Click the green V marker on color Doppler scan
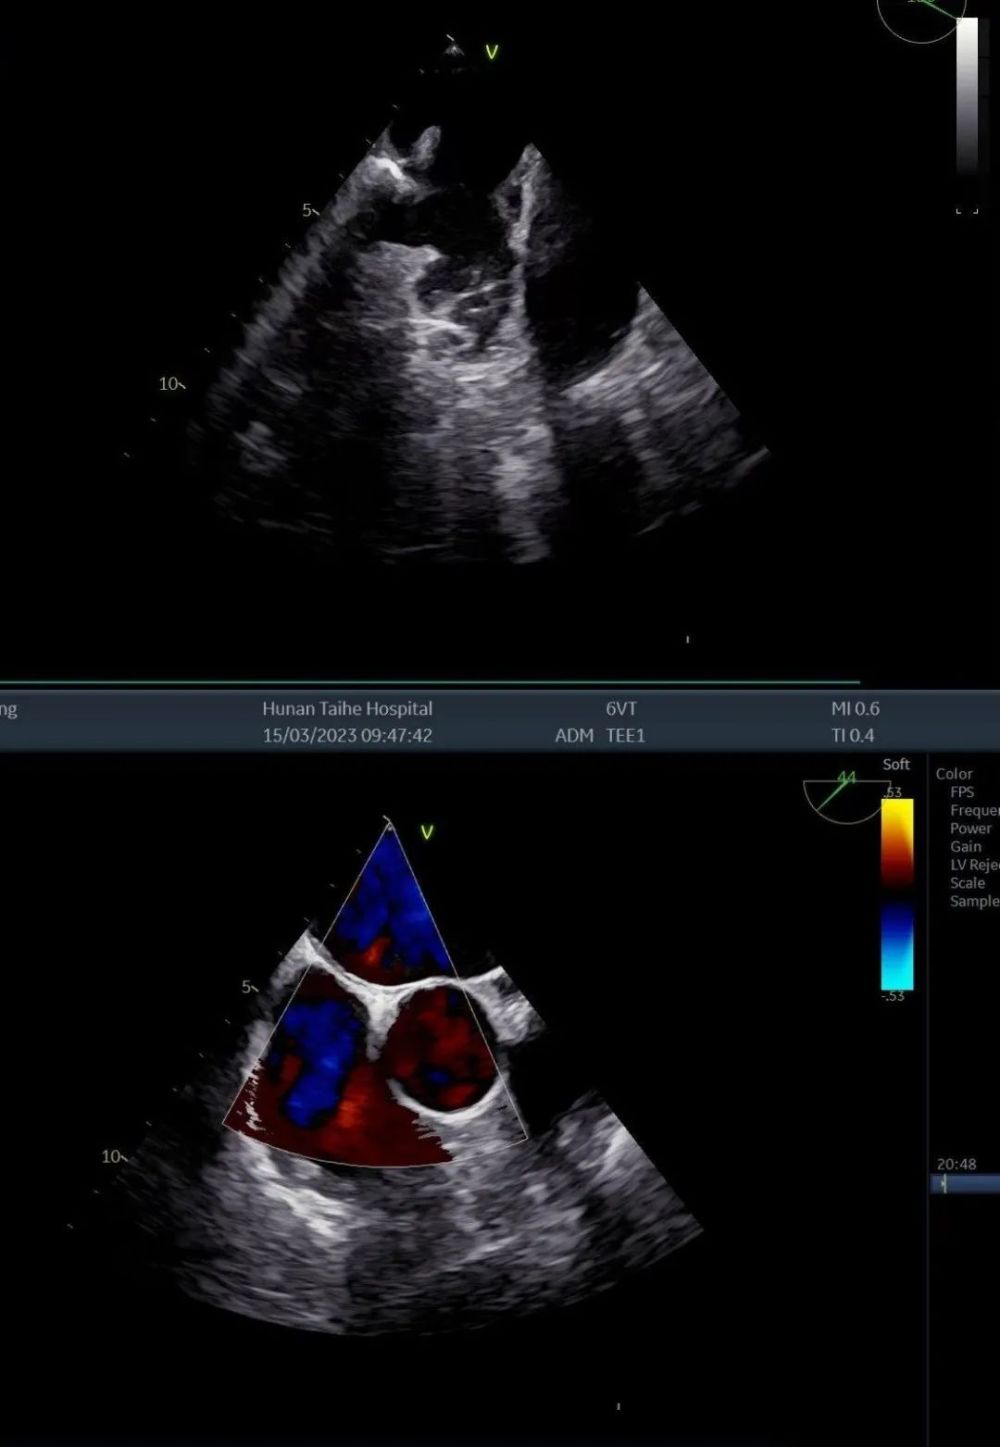 (427, 832)
